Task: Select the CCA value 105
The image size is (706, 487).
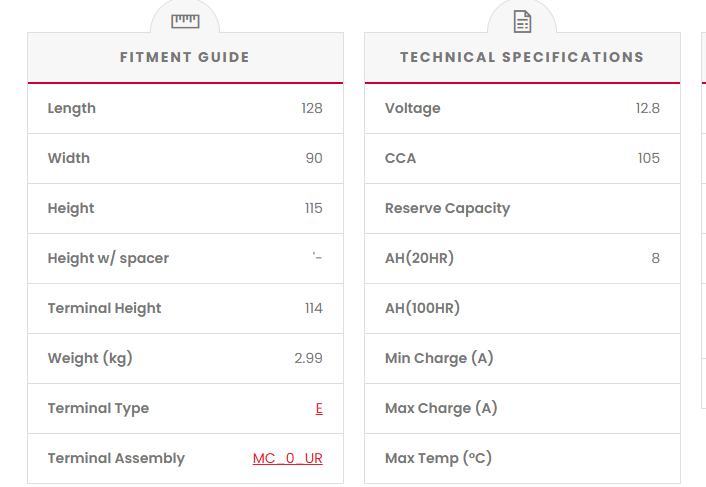Action: coord(649,158)
